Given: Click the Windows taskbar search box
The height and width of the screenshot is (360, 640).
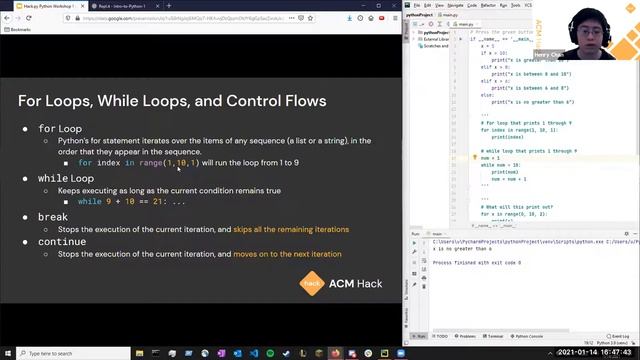Looking at the screenshot, I should [x=73, y=353].
